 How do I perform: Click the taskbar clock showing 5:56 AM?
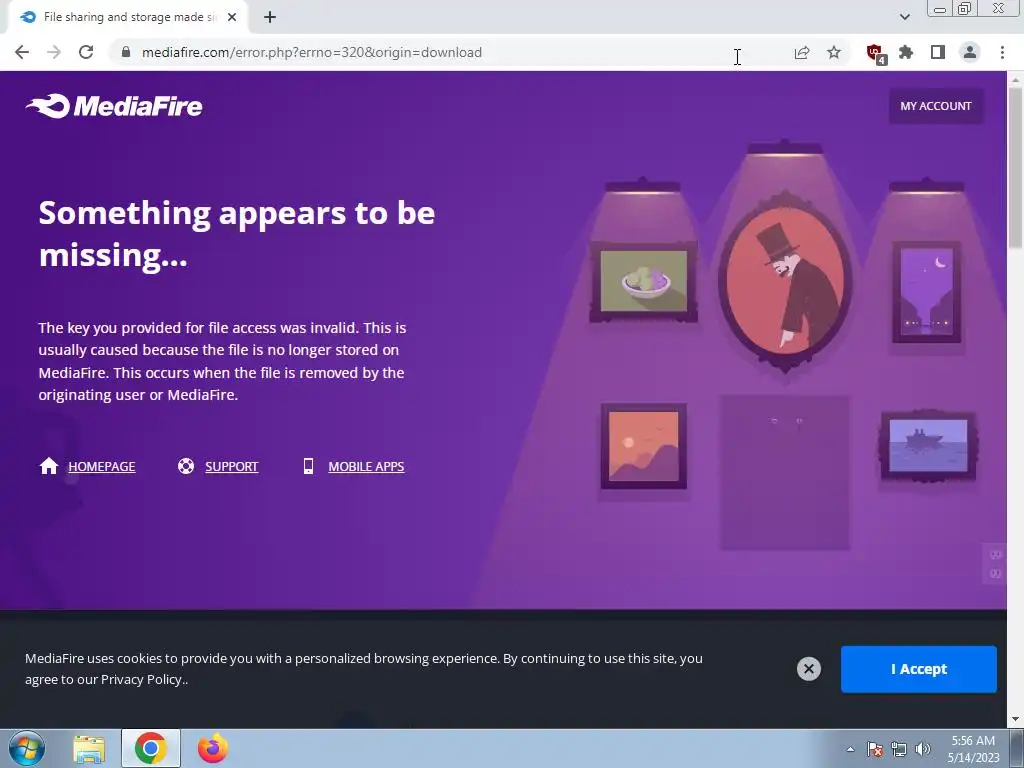[x=973, y=749]
